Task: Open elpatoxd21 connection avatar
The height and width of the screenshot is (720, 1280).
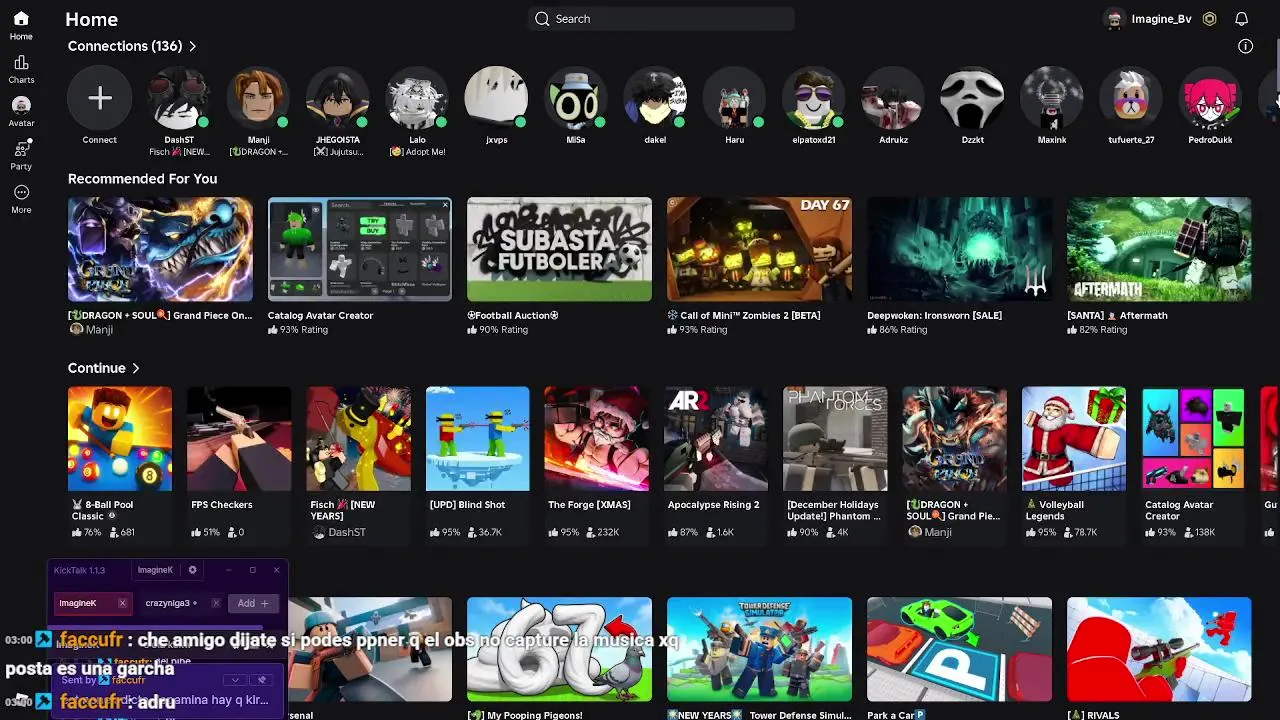Action: [x=814, y=98]
